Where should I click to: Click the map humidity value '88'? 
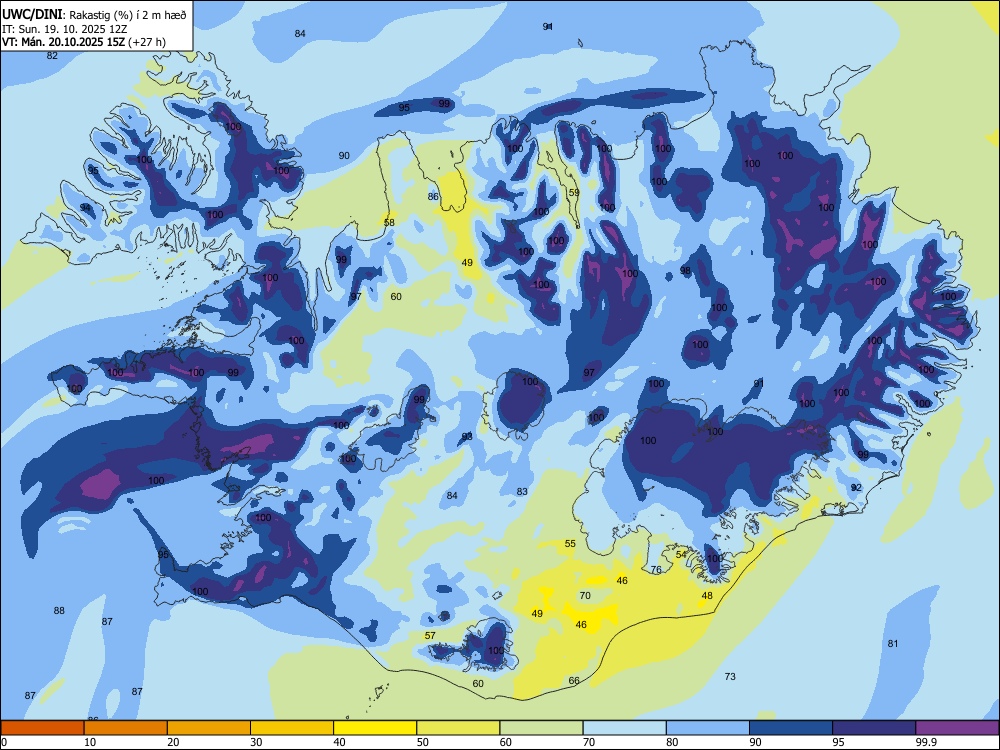point(59,611)
